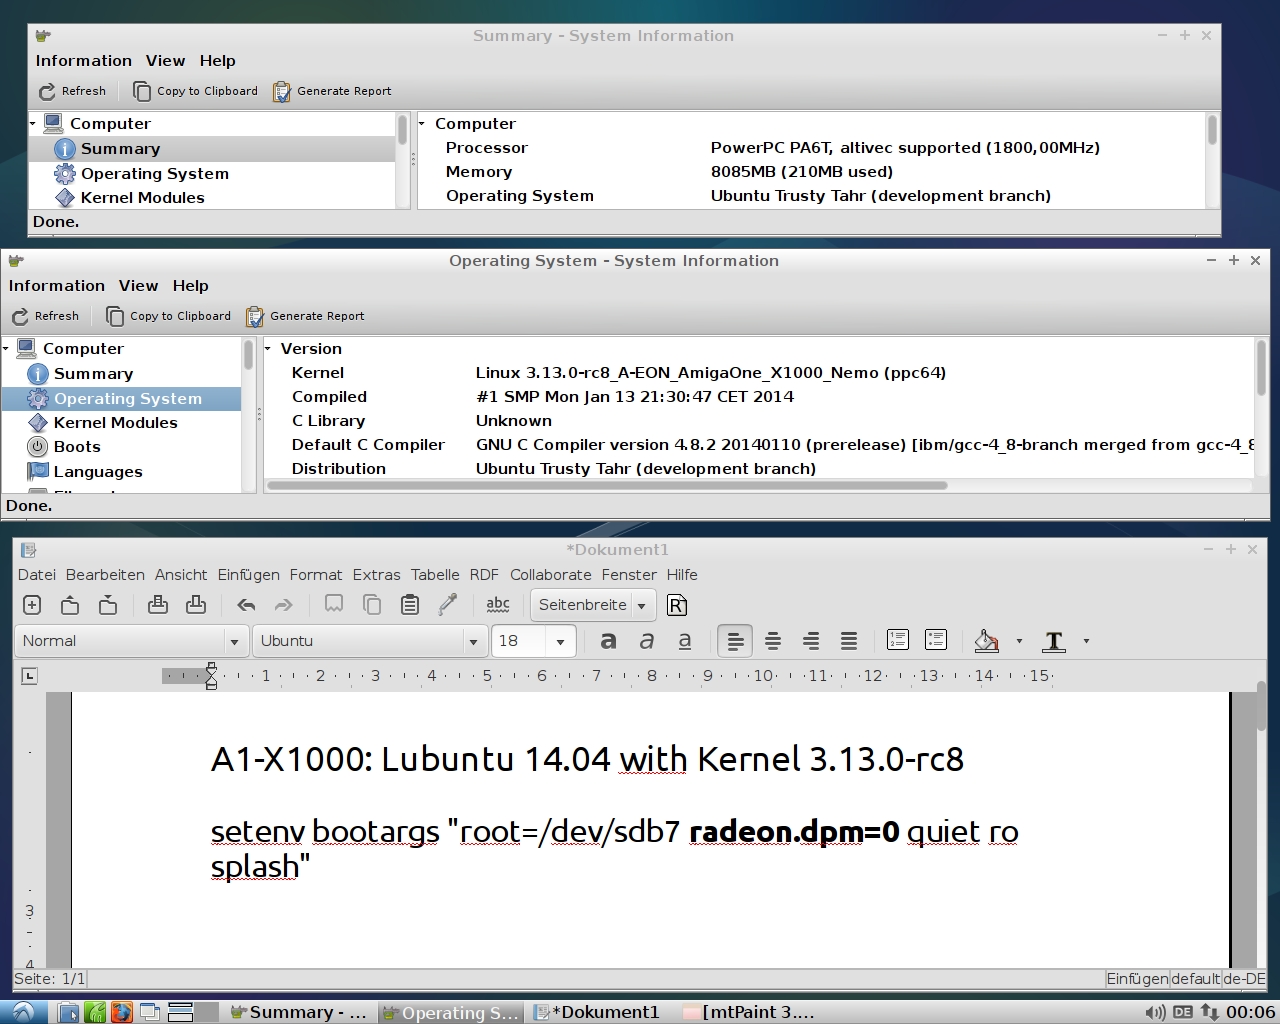The image size is (1280, 1024).
Task: Open the Einfügen menu in AbiWord
Action: click(x=248, y=575)
